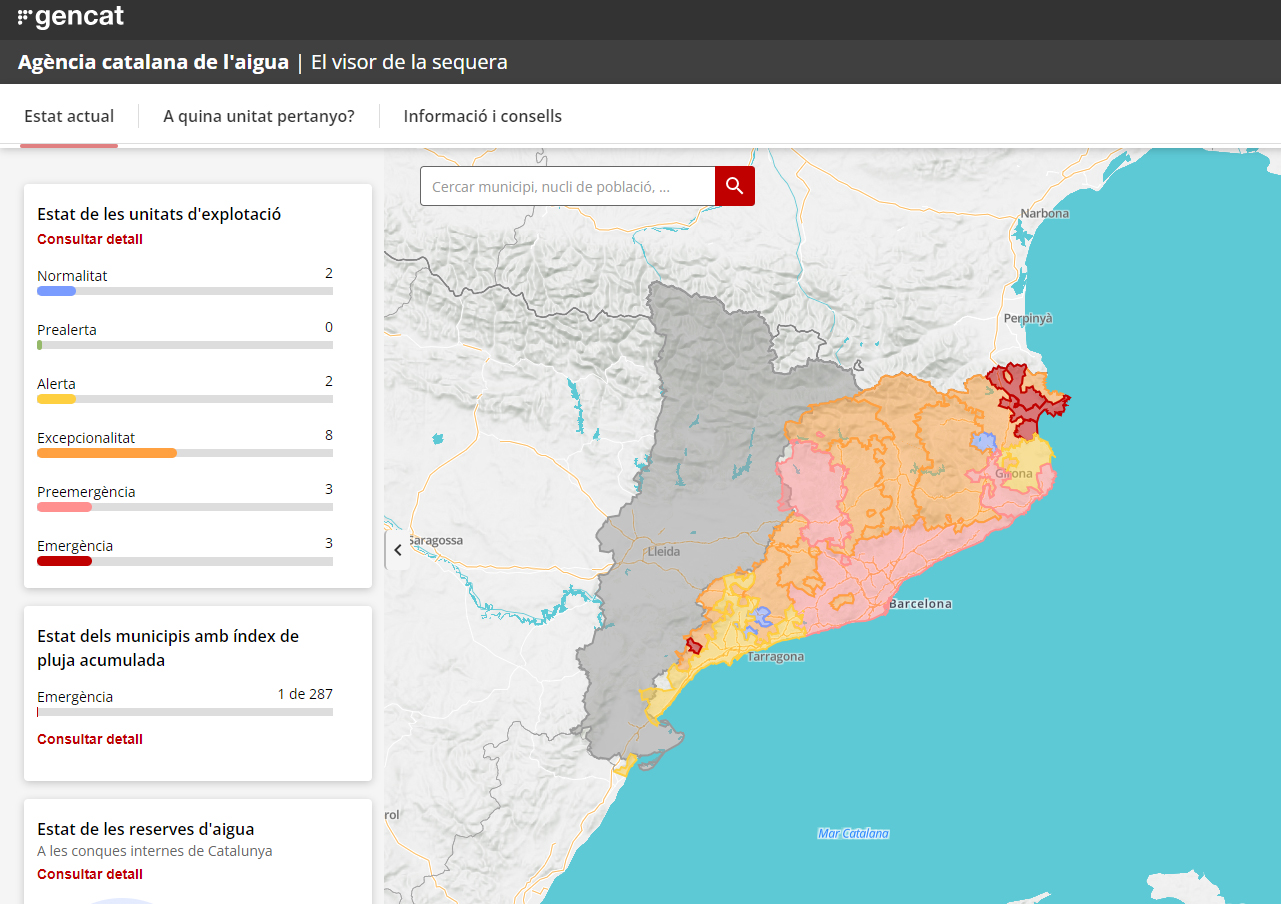The width and height of the screenshot is (1281, 904).
Task: Click the yellow Alerta progress bar
Action: [x=185, y=399]
